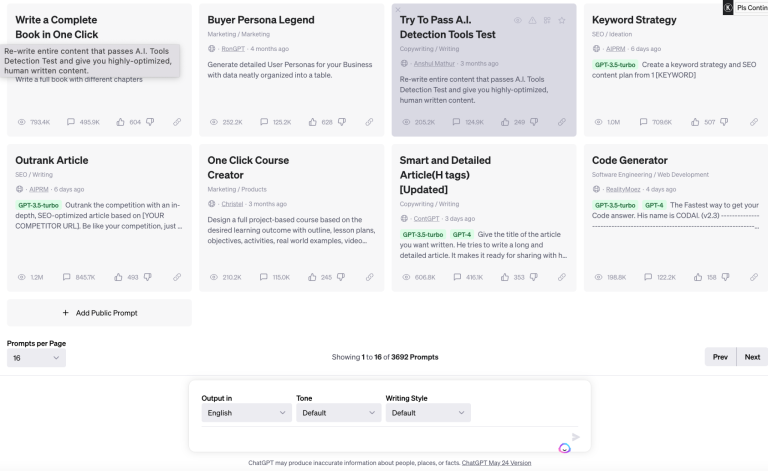This screenshot has height=471, width=768.
Task: Click the send message arrow icon
Action: click(x=575, y=437)
